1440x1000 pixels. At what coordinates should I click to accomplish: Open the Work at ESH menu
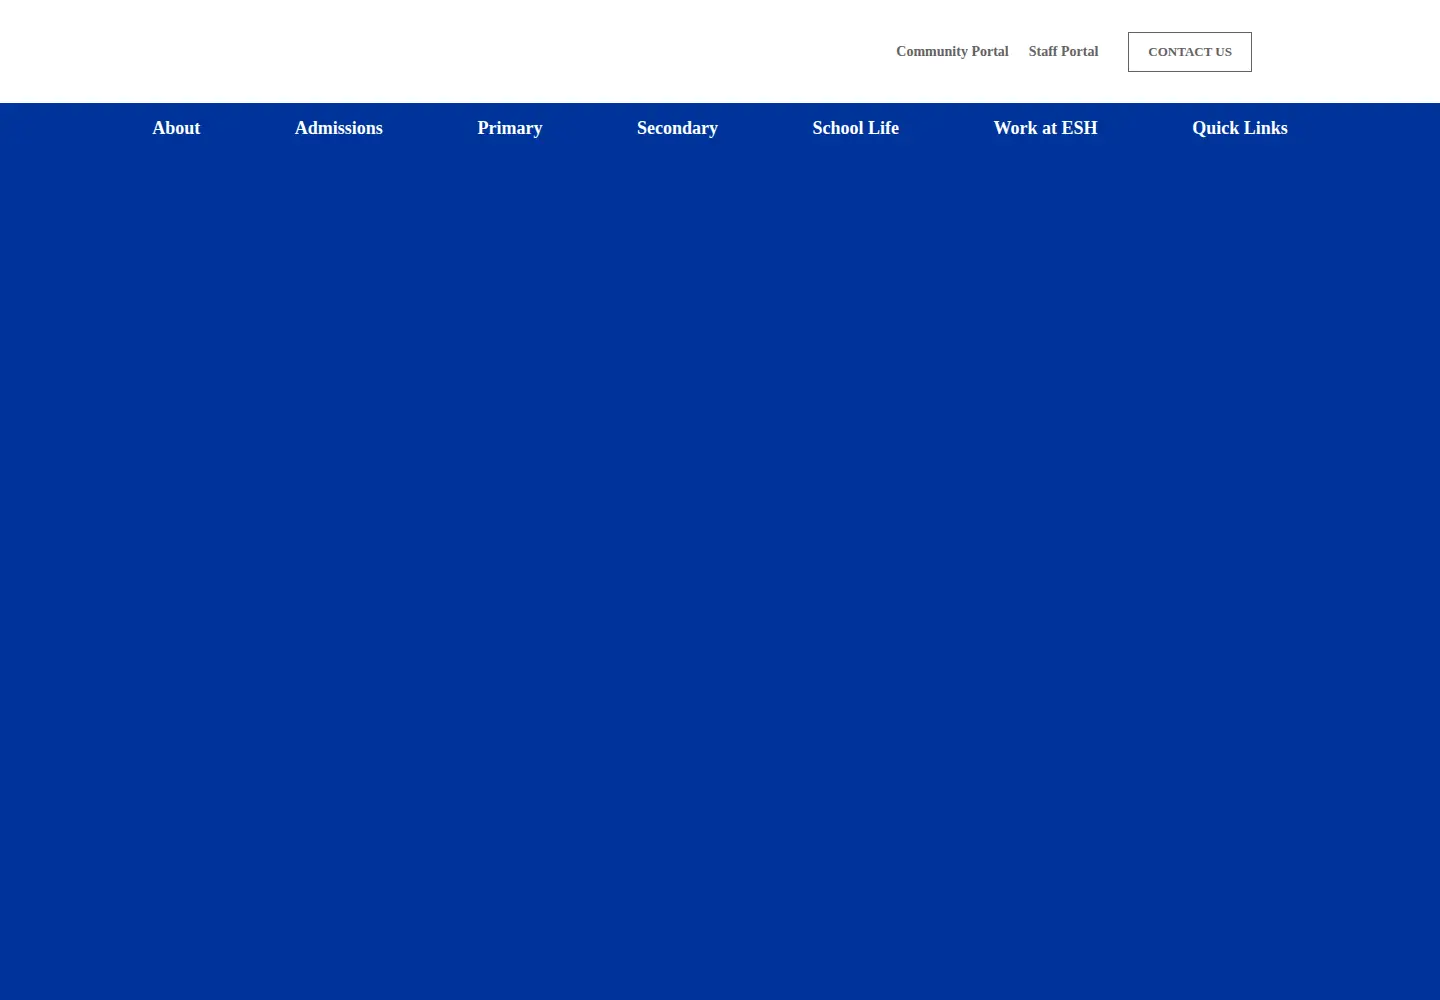click(x=1046, y=128)
